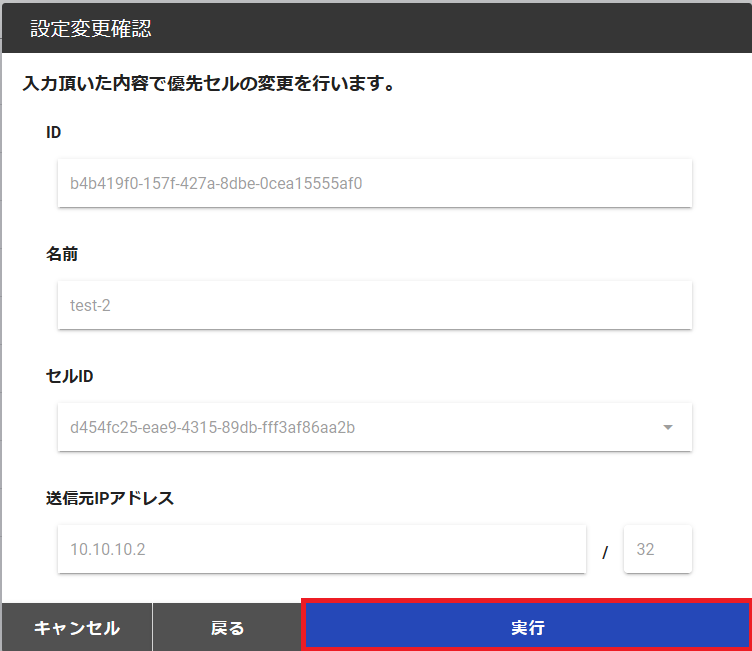Click the ID field with b4b419f0 value
Viewport: 752px width, 651px height.
click(375, 183)
